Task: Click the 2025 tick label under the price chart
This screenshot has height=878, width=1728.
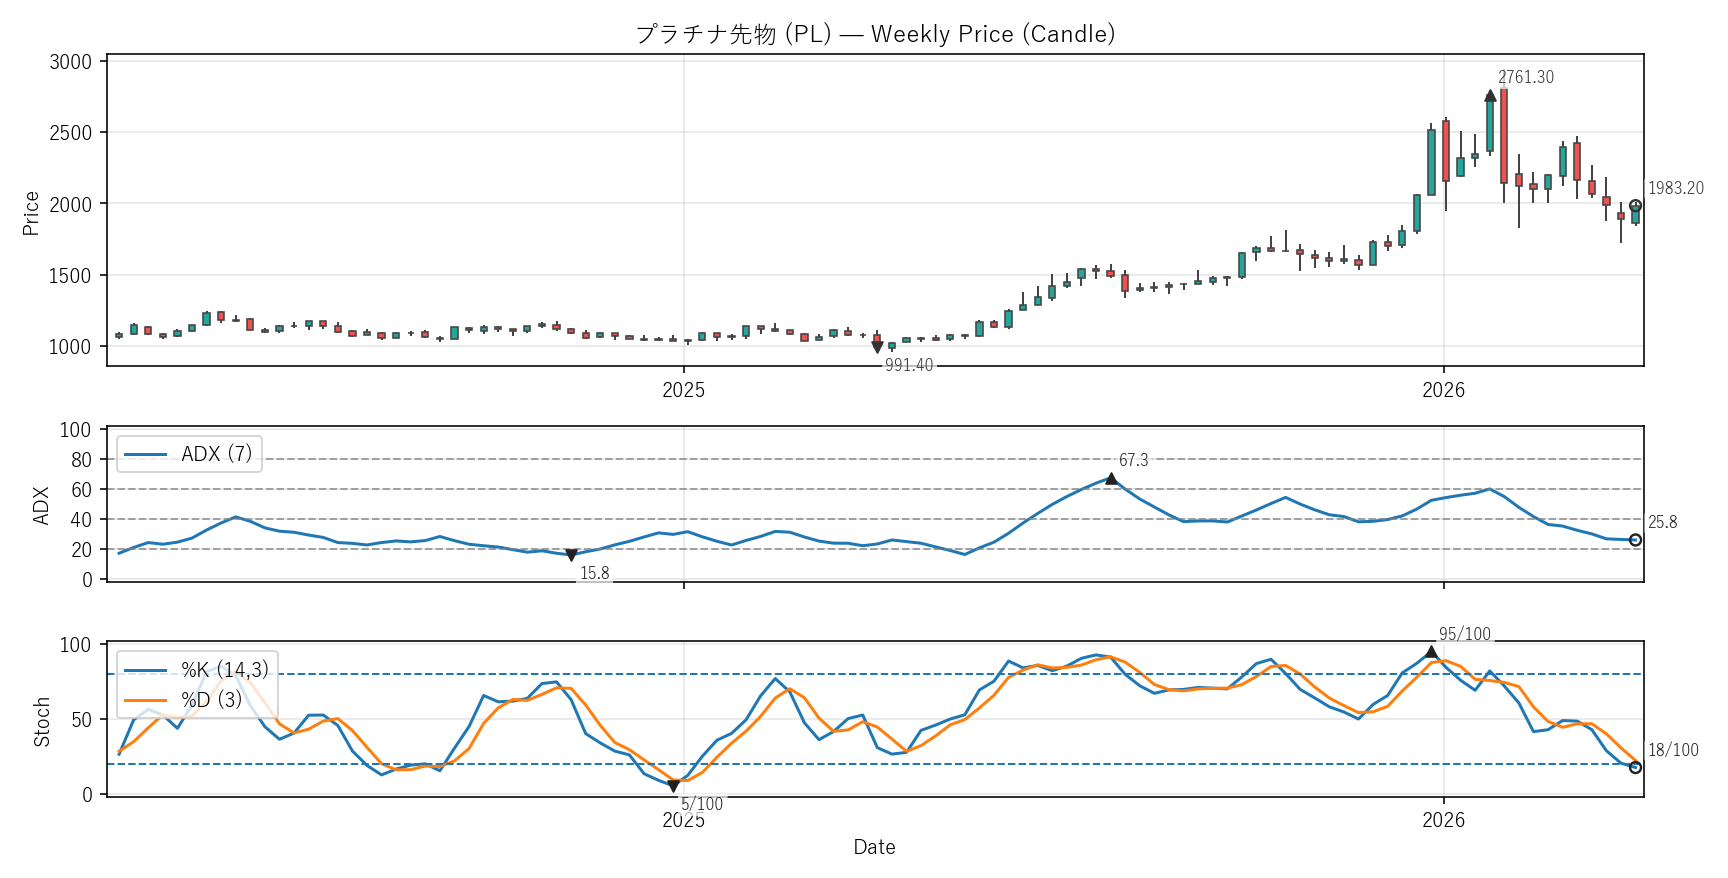Action: pyautogui.click(x=683, y=390)
